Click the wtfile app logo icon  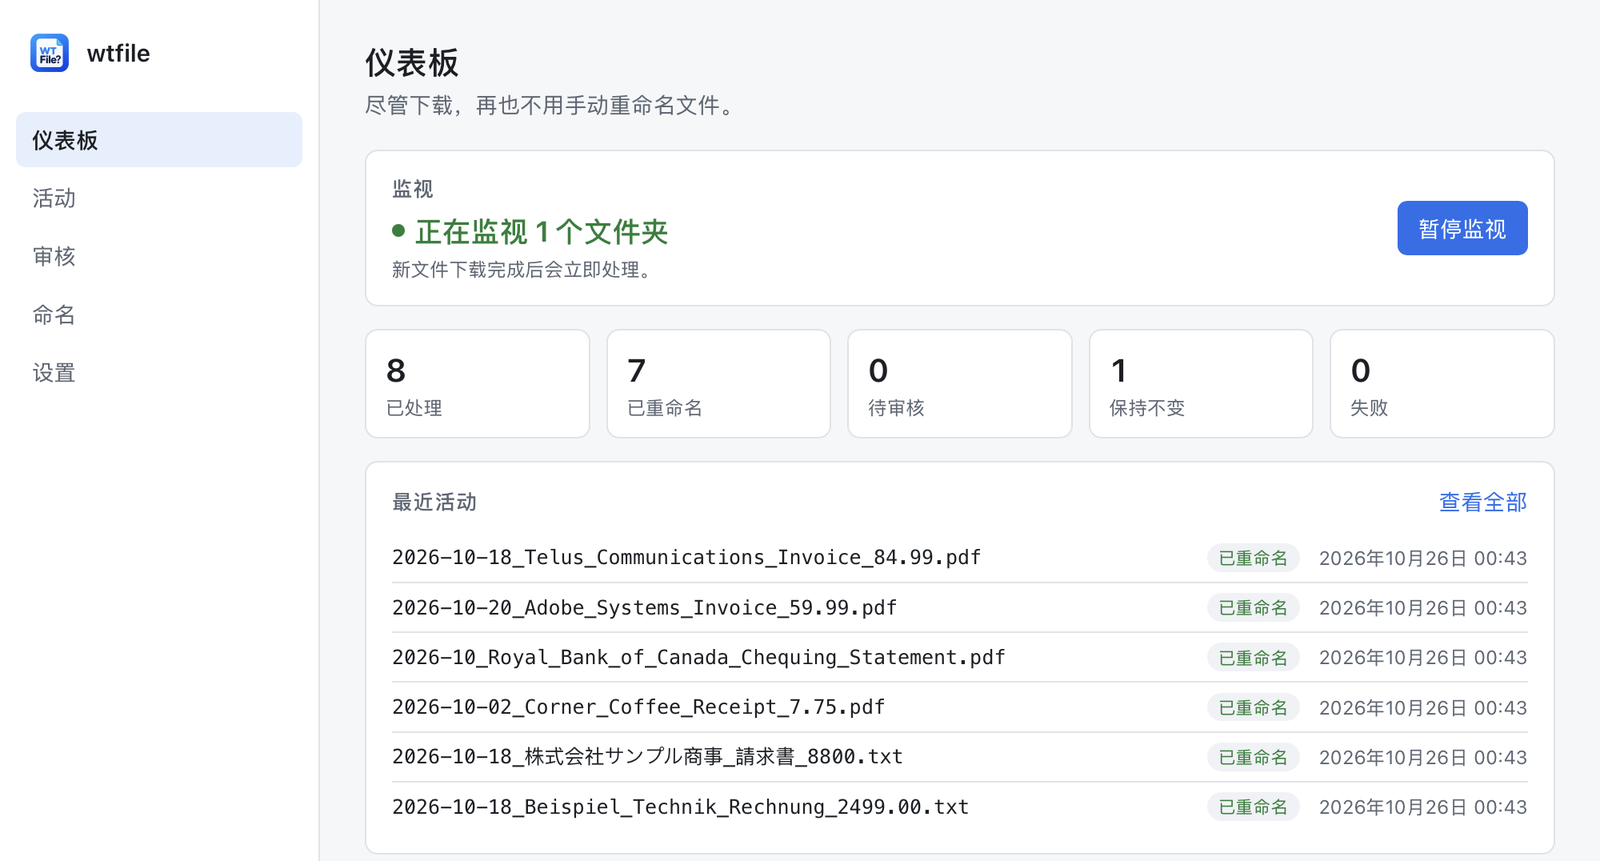tap(49, 53)
